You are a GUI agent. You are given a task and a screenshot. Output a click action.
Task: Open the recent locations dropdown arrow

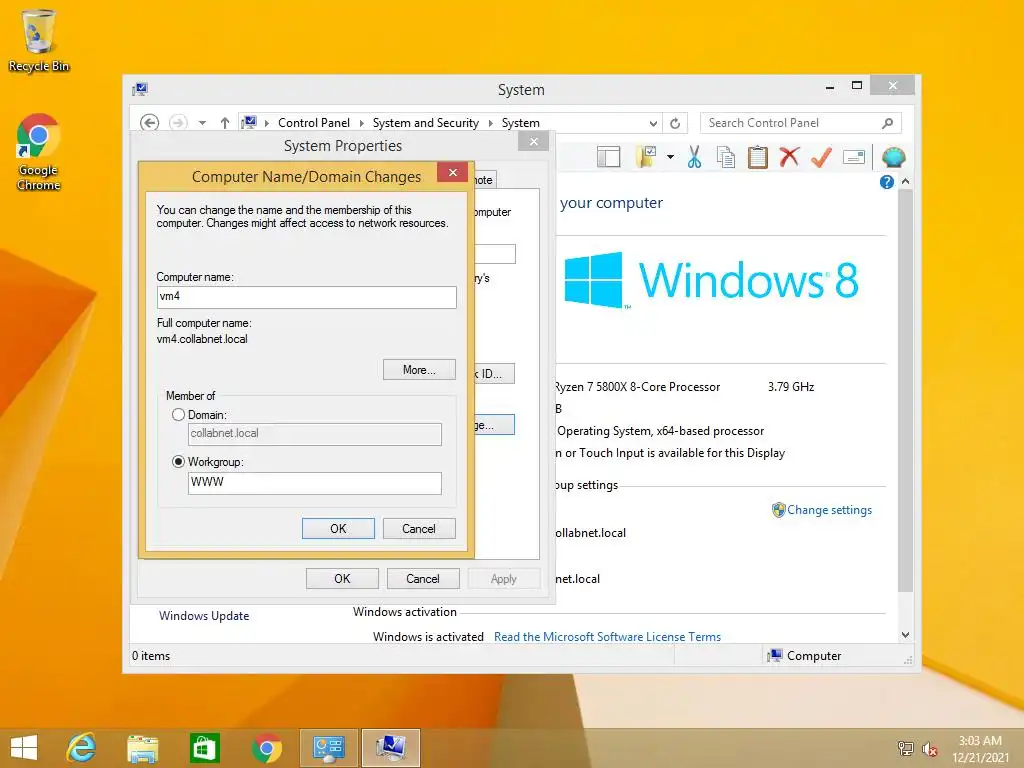point(202,123)
